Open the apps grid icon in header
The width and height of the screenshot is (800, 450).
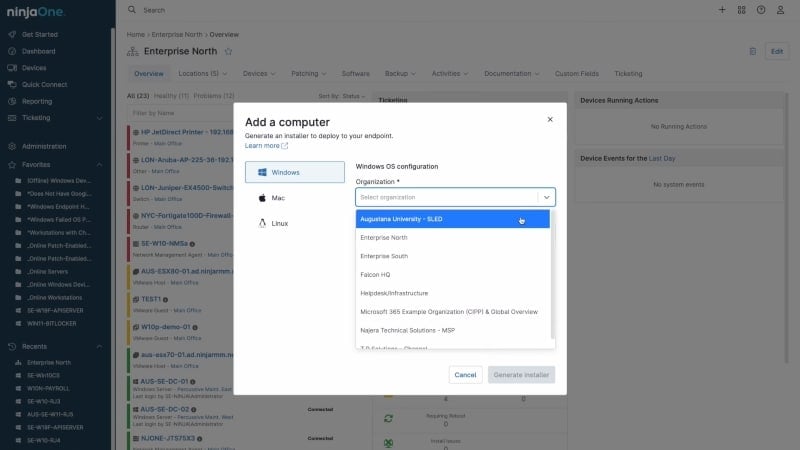click(x=741, y=10)
